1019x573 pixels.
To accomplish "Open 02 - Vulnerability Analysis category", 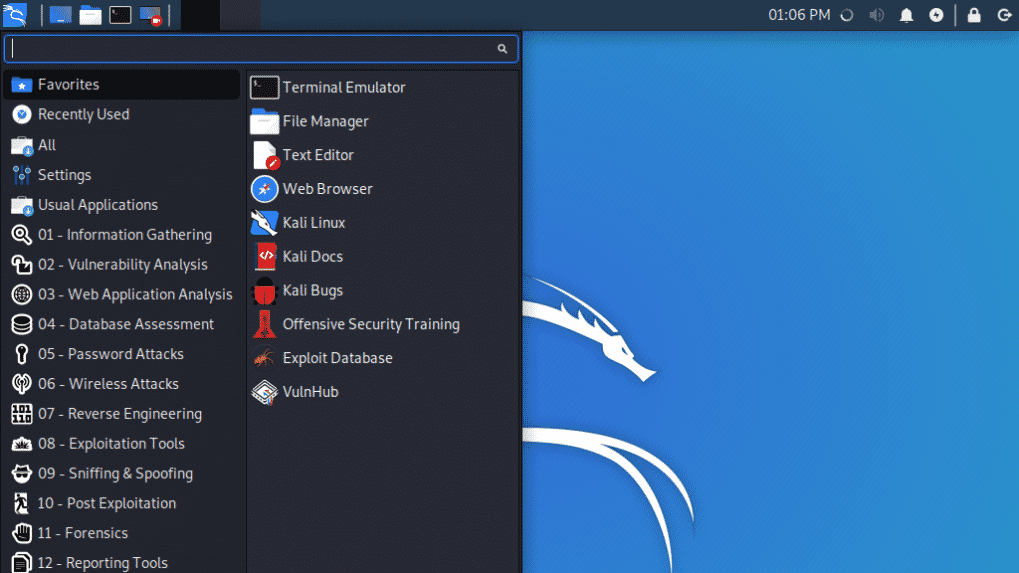I will (122, 264).
